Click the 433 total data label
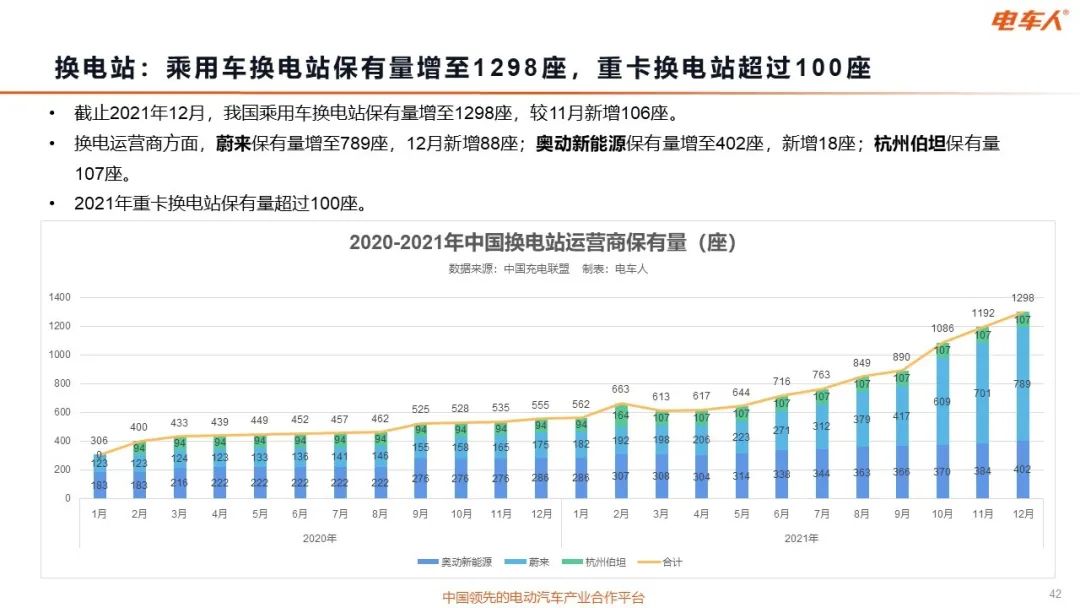Viewport: 1080px width, 608px height. (x=179, y=423)
